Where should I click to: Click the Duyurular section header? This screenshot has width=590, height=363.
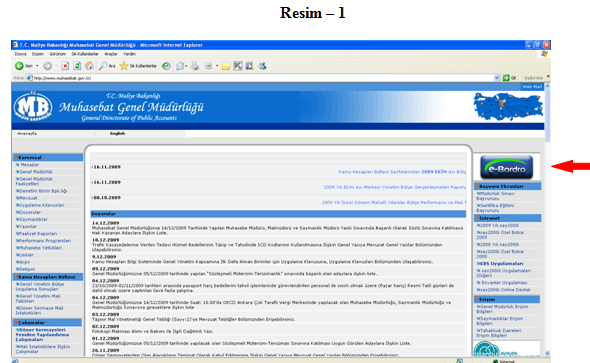coord(278,214)
